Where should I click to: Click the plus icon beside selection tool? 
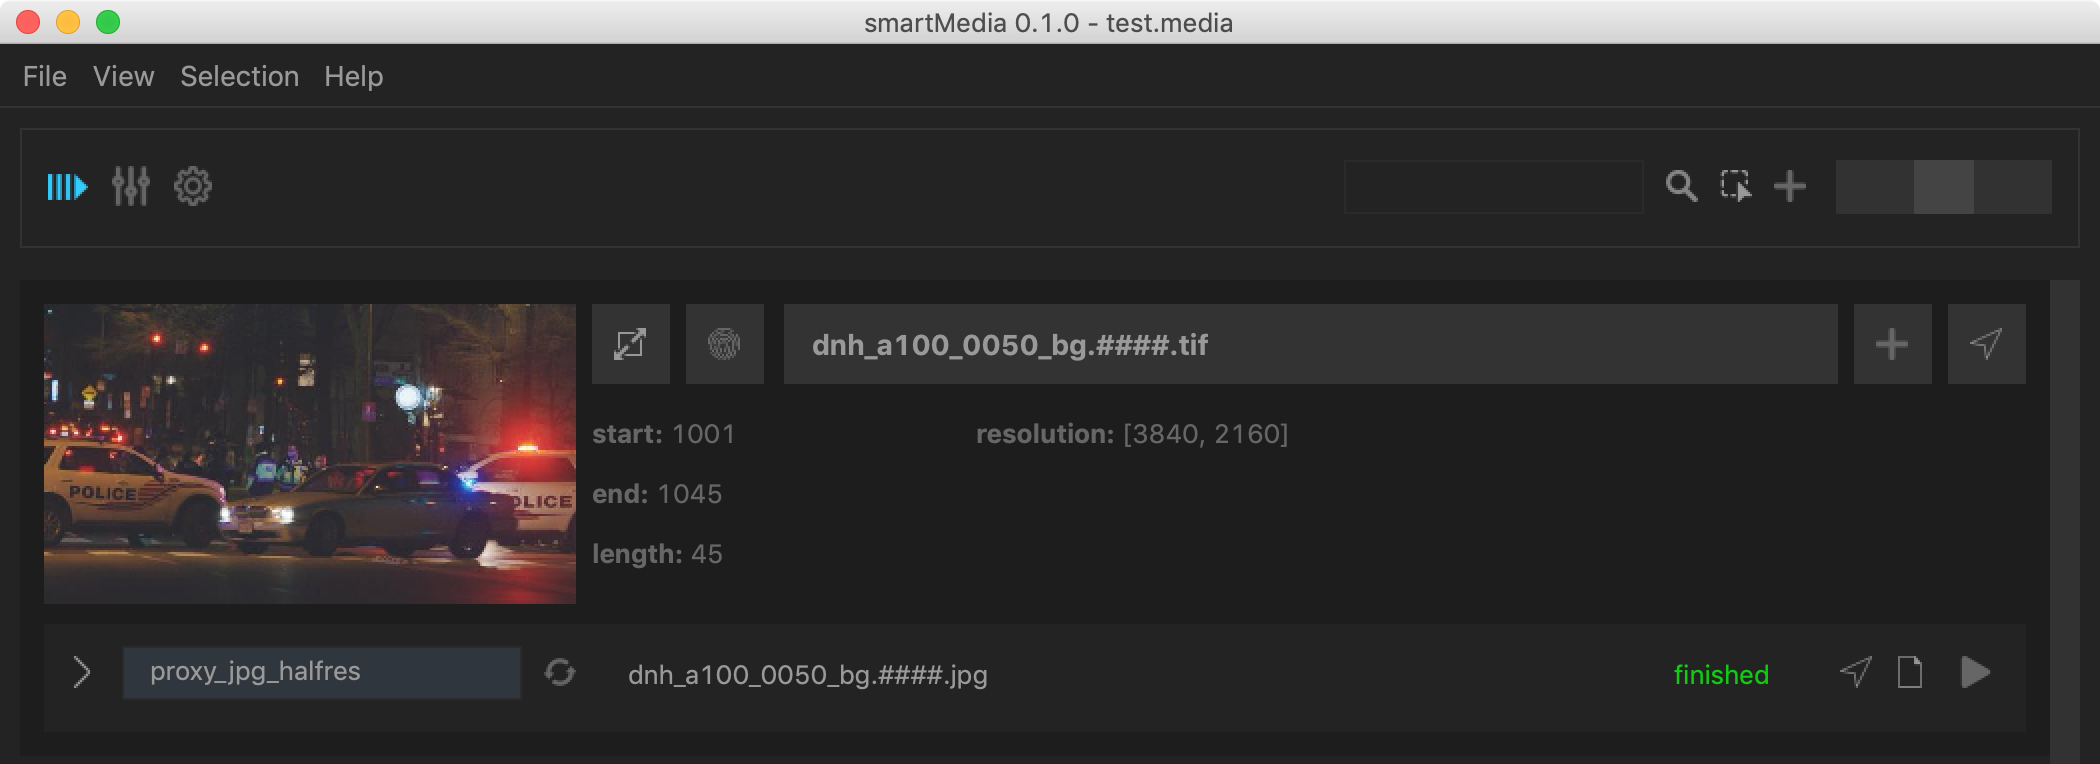[1790, 187]
